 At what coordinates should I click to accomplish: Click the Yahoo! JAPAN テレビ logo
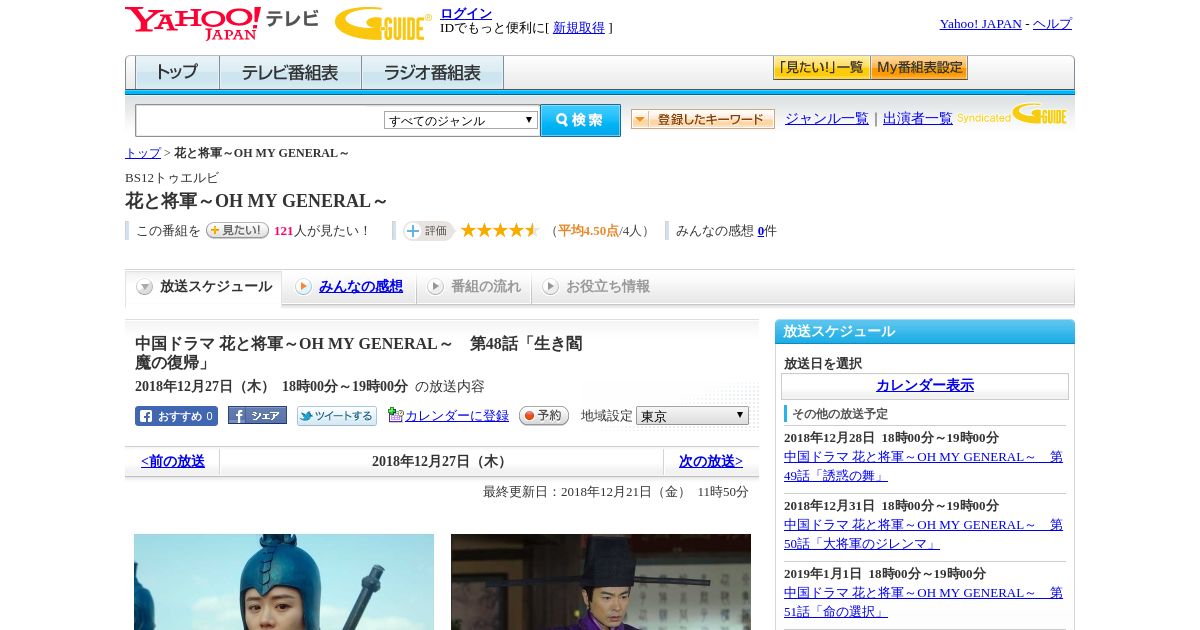(x=222, y=23)
